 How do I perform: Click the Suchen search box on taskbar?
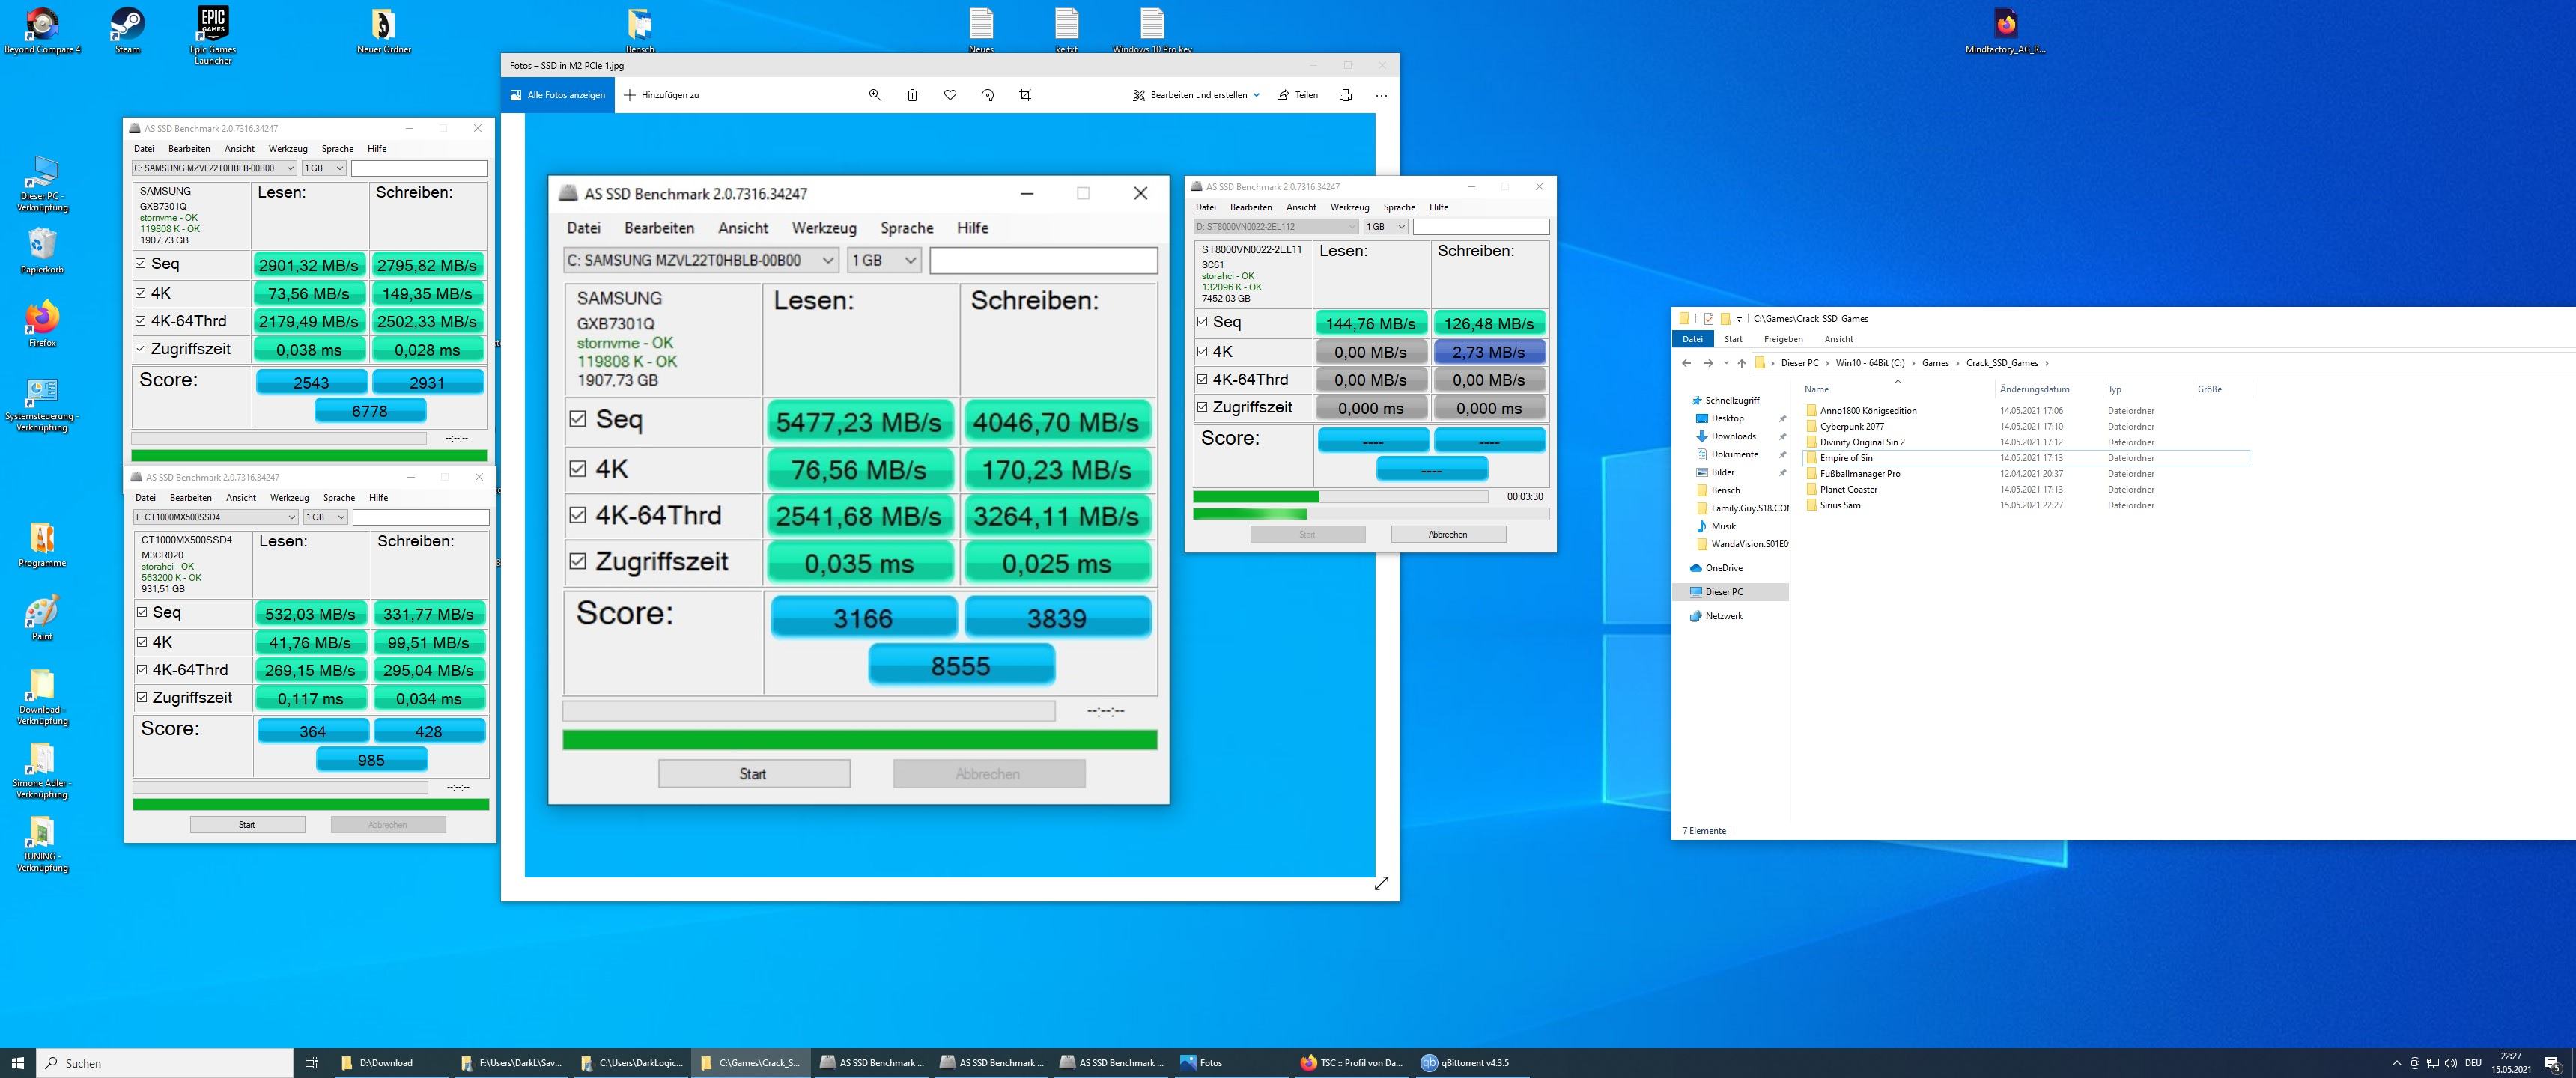coord(165,1062)
